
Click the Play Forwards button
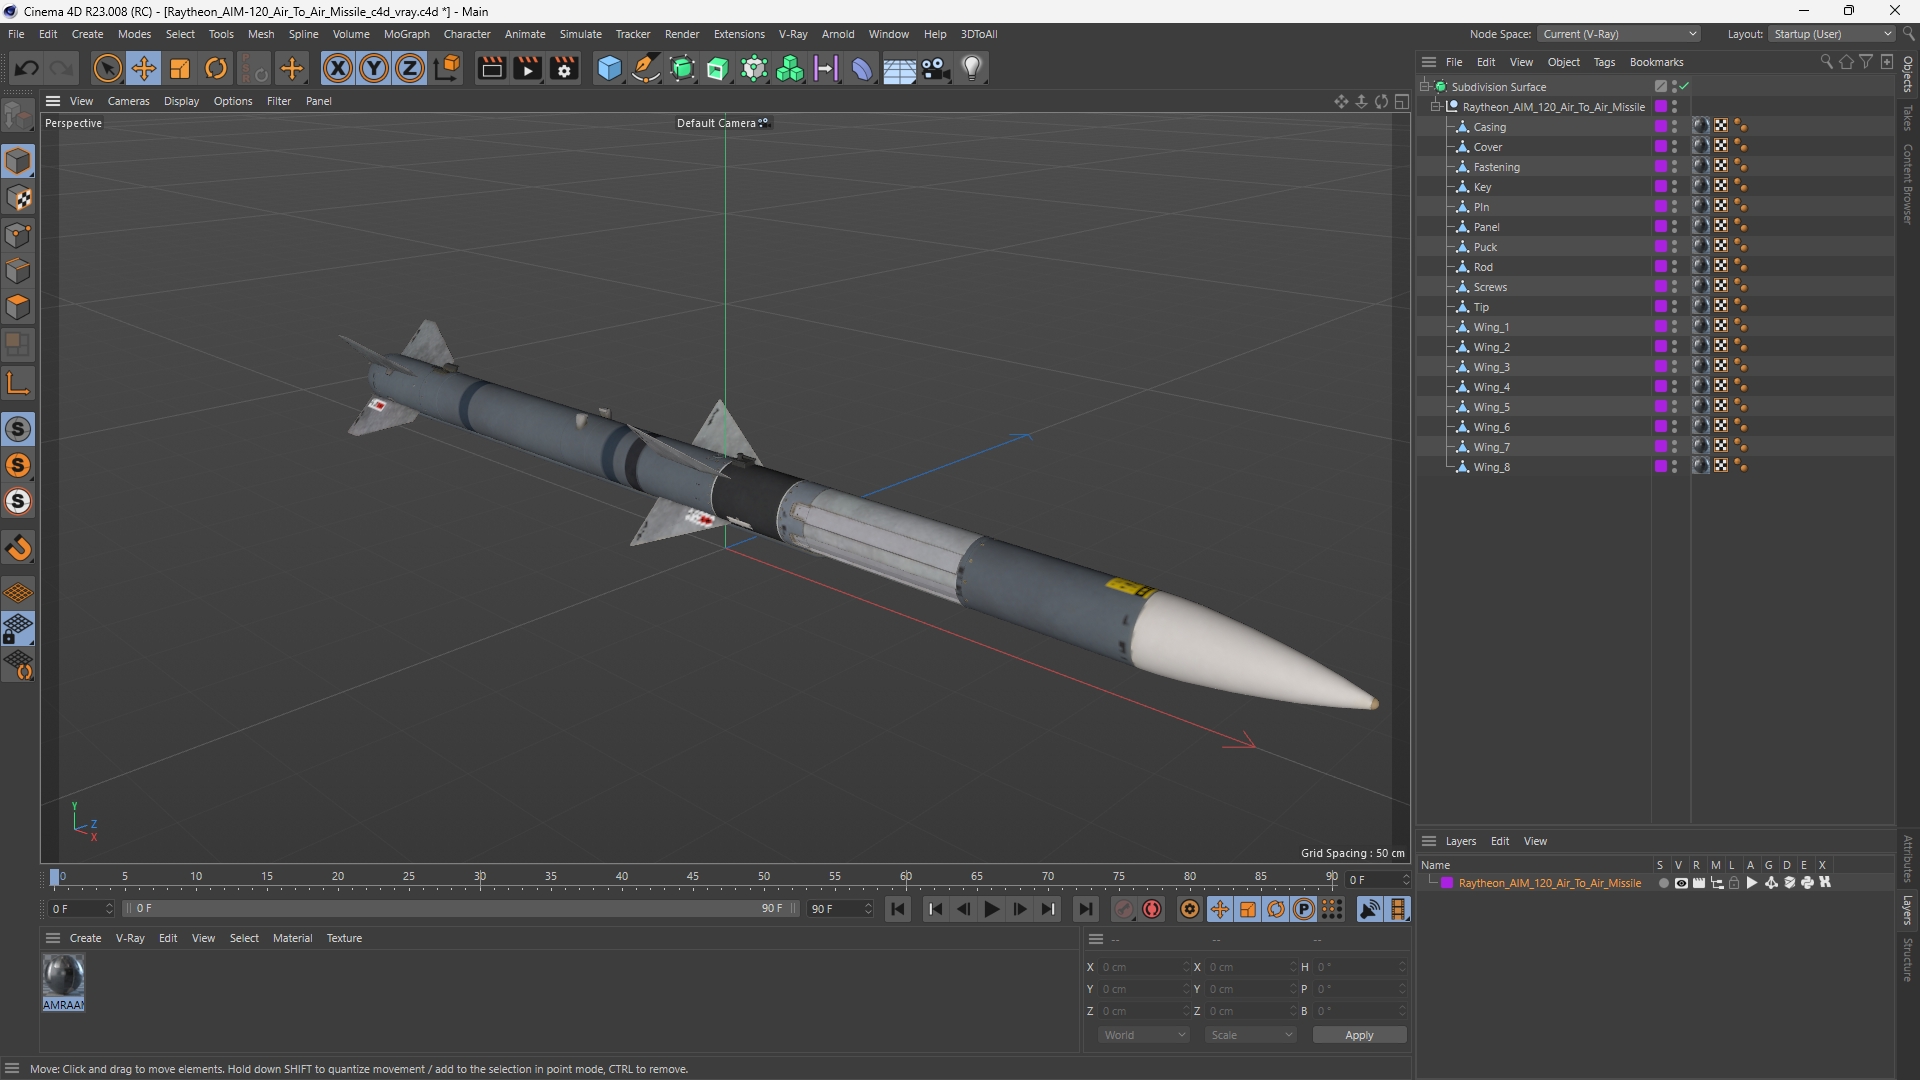click(991, 909)
